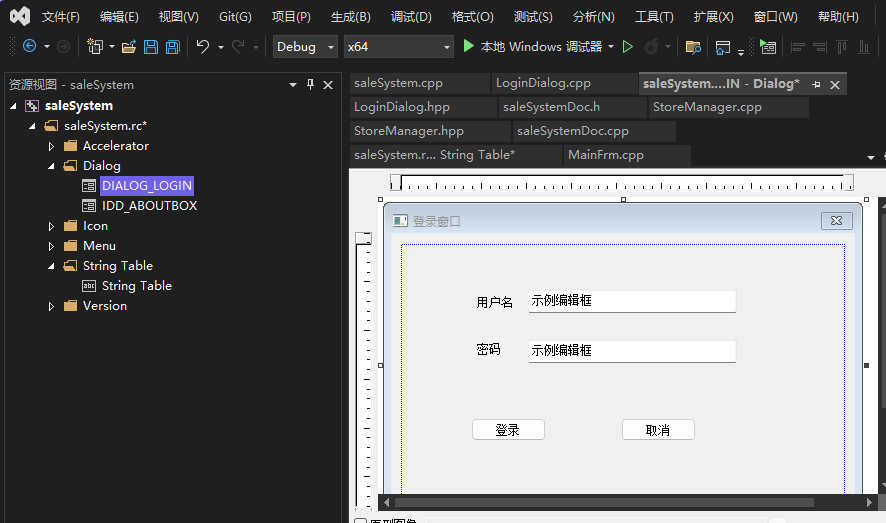Click the navigate backward arrow icon
This screenshot has width=886, height=523.
click(29, 46)
